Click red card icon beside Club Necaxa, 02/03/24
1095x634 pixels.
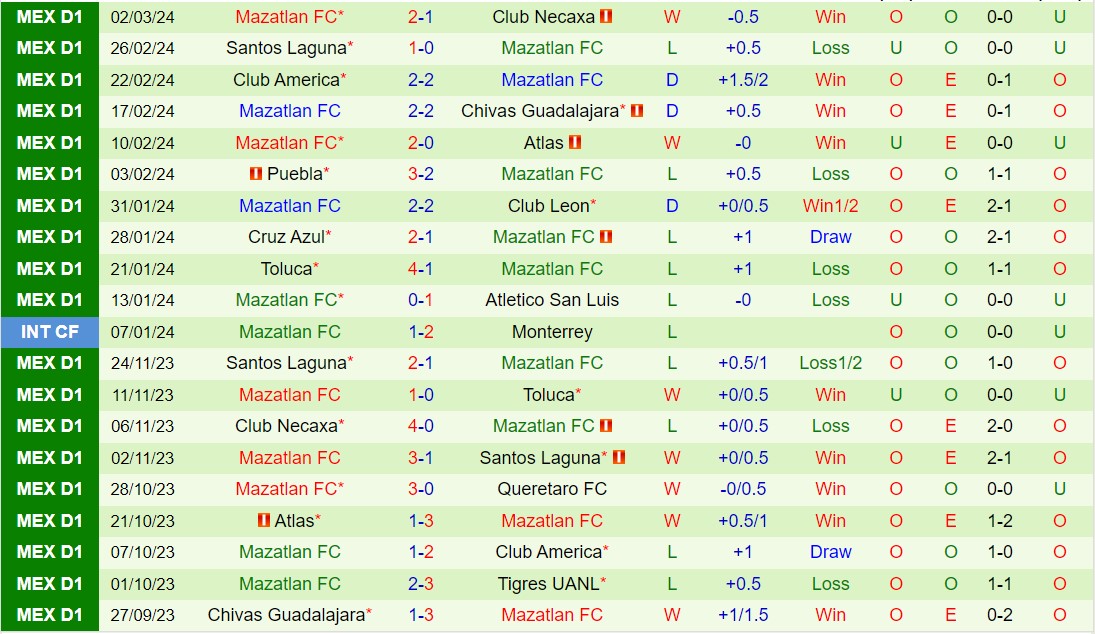[606, 17]
